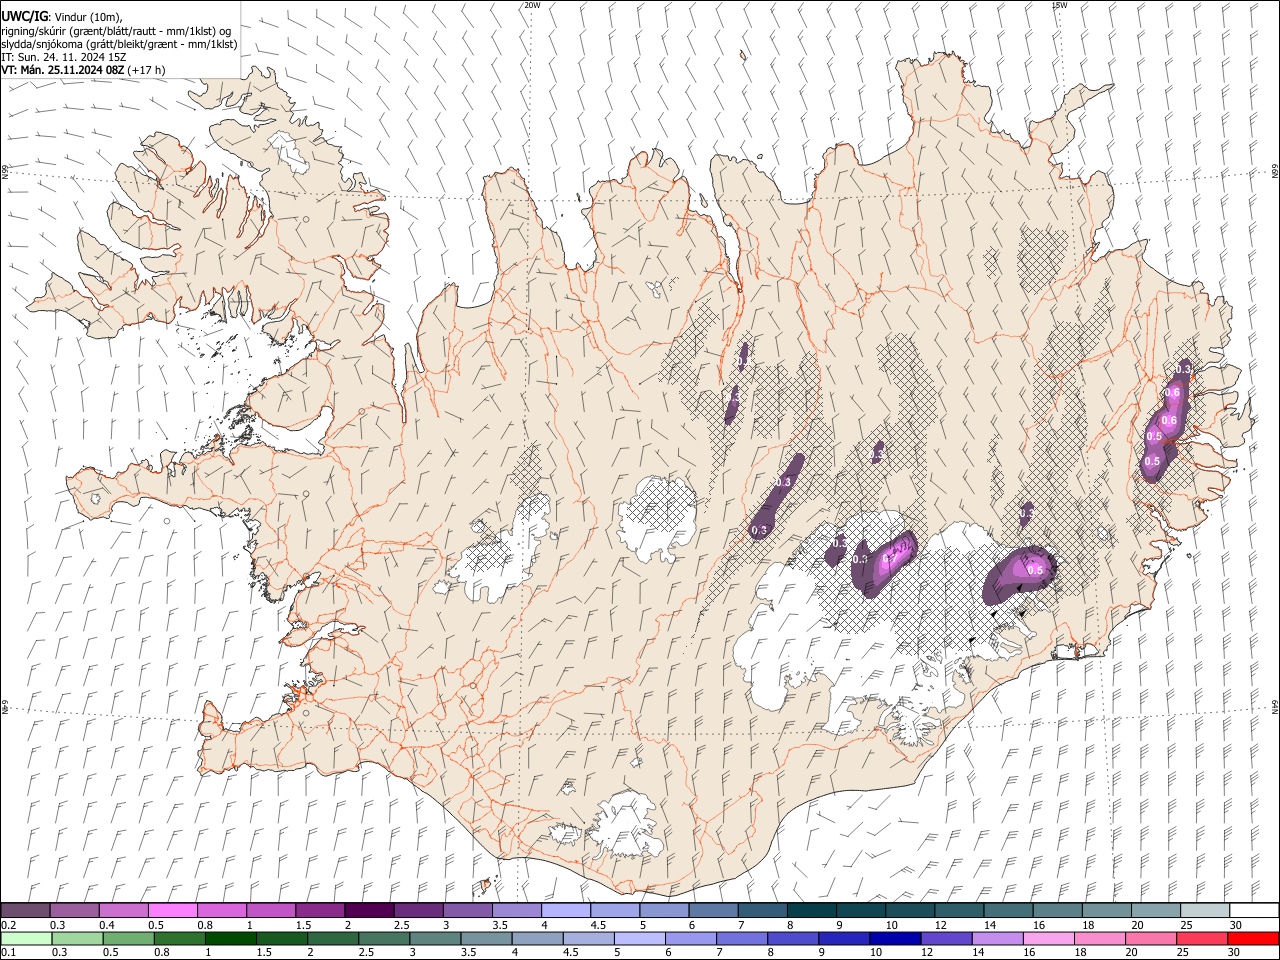Click the '20W' longitude label at the map top
This screenshot has height=960, width=1280.
pos(533,5)
